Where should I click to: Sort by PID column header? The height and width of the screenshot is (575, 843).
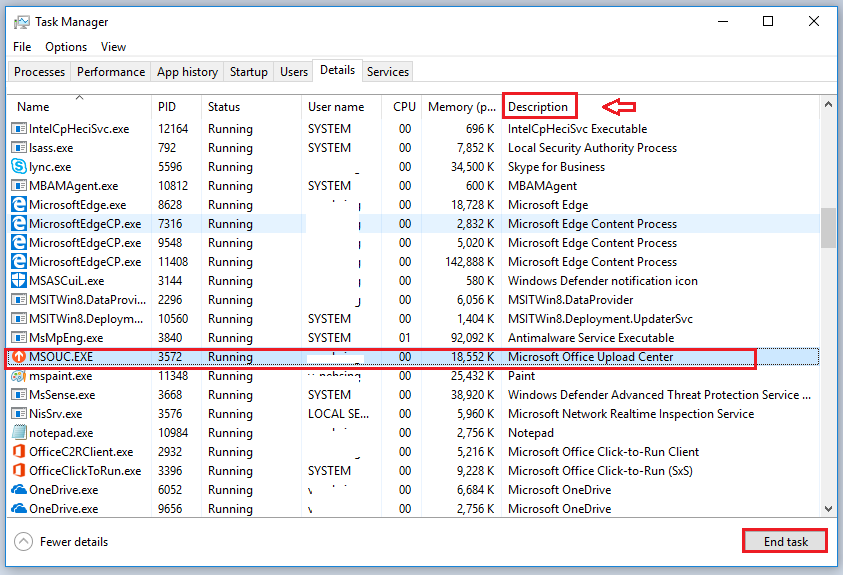point(176,107)
